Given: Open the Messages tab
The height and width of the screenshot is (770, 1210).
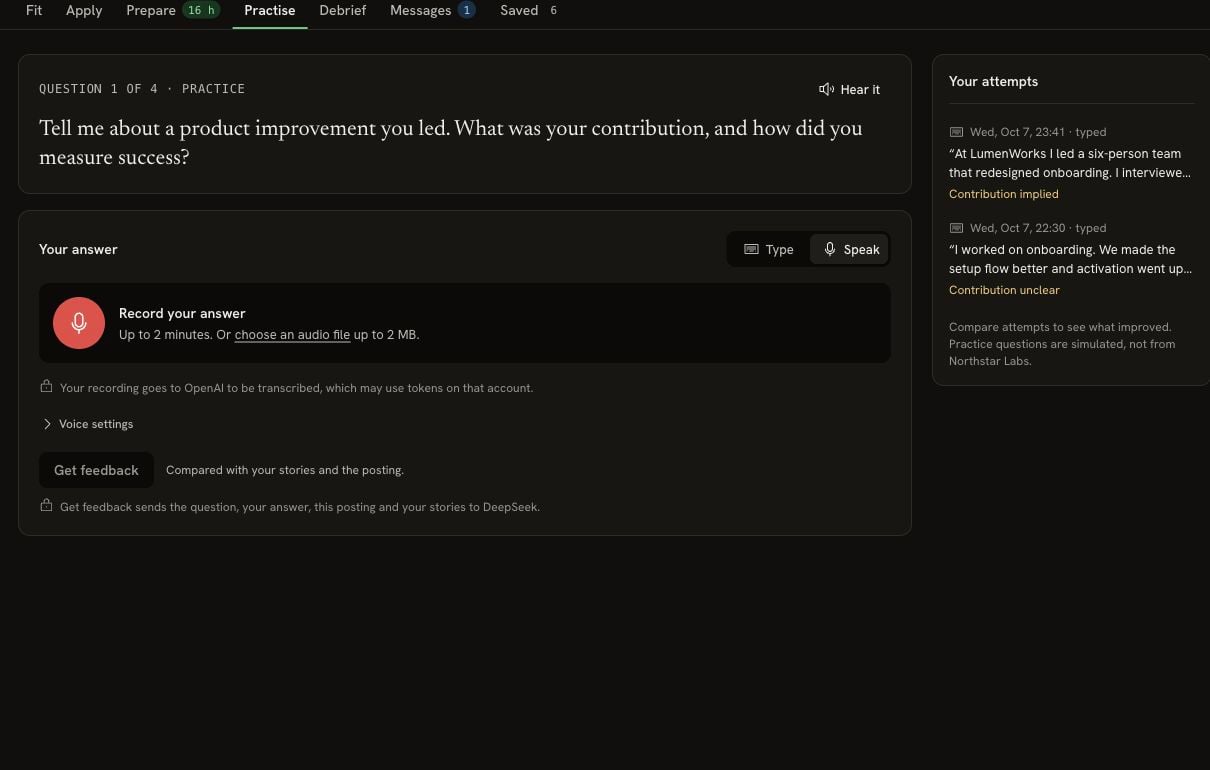Looking at the screenshot, I should coord(432,10).
